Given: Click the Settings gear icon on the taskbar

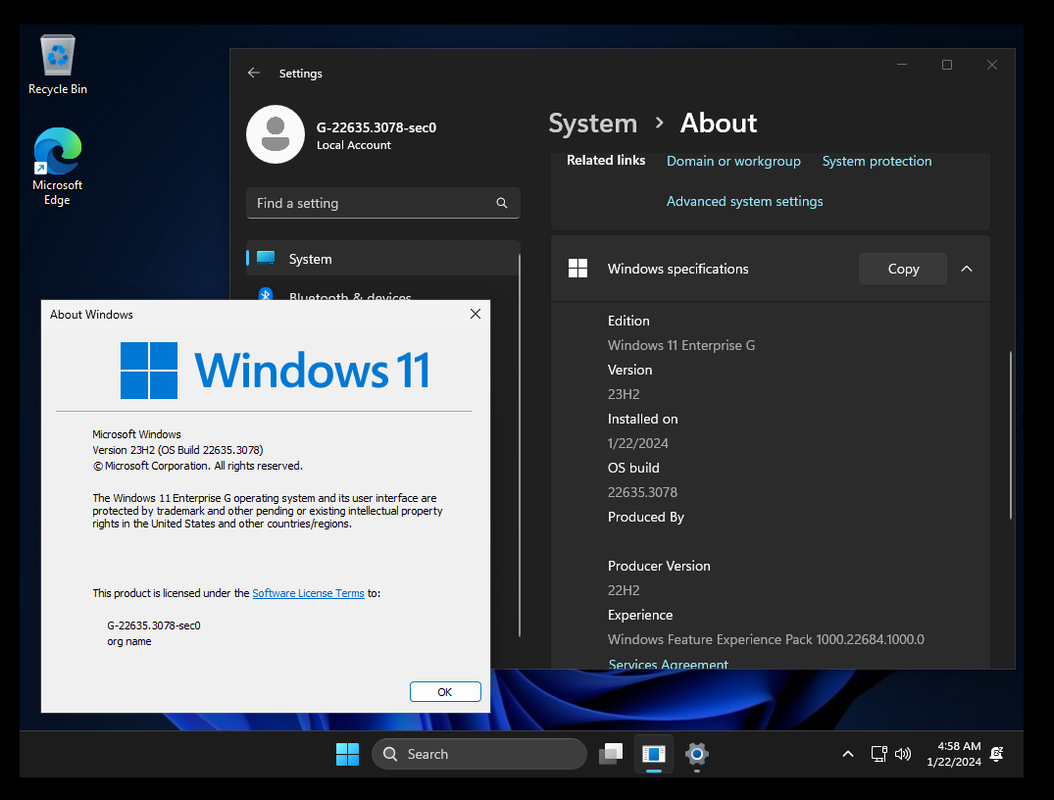Looking at the screenshot, I should tap(697, 754).
